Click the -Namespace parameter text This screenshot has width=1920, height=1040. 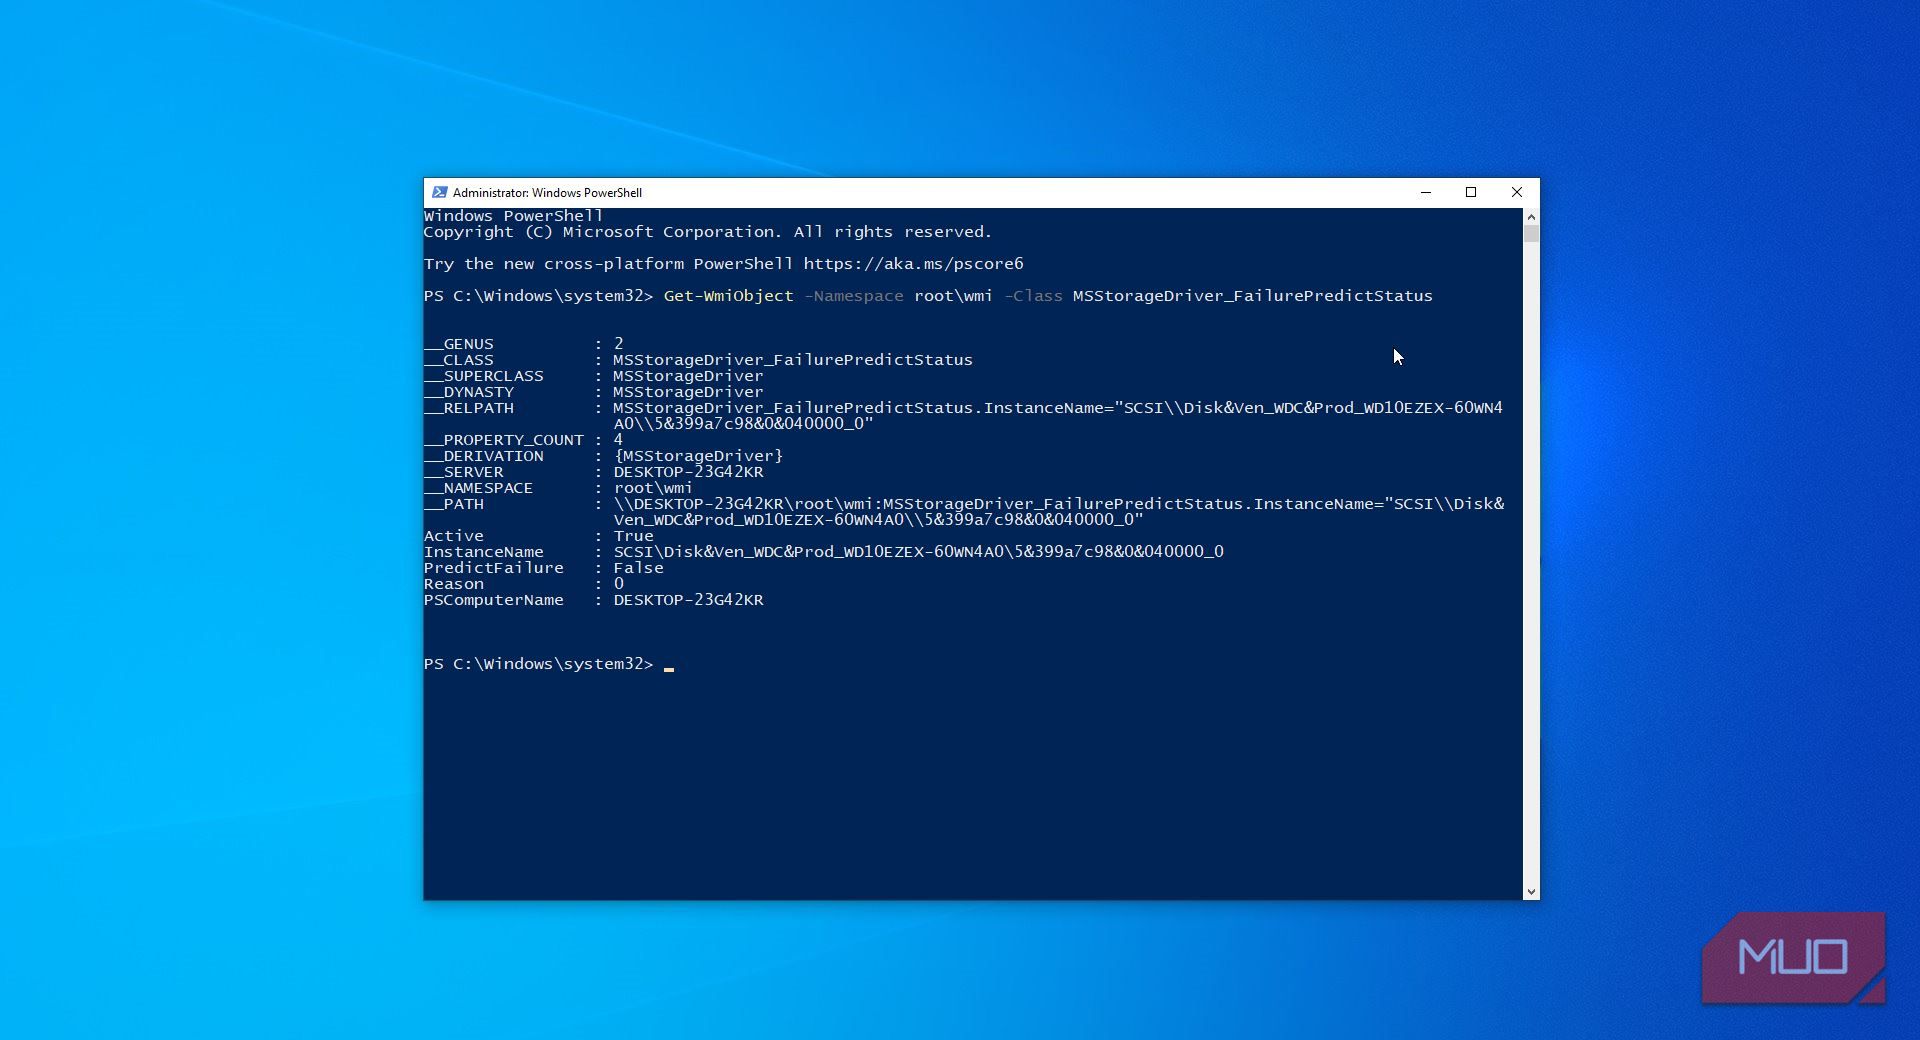(853, 296)
